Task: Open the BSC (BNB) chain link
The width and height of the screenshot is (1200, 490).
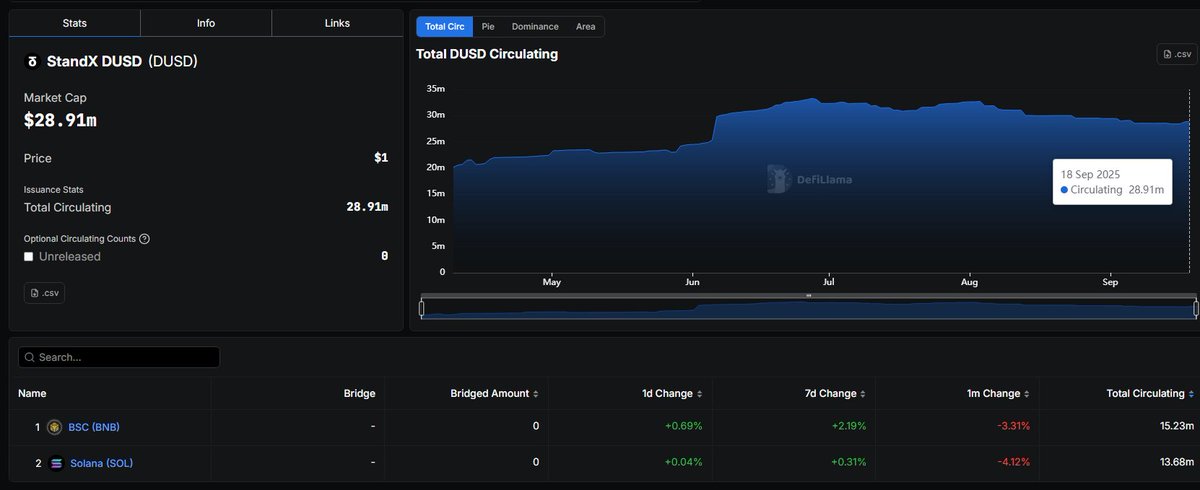Action: [94, 427]
